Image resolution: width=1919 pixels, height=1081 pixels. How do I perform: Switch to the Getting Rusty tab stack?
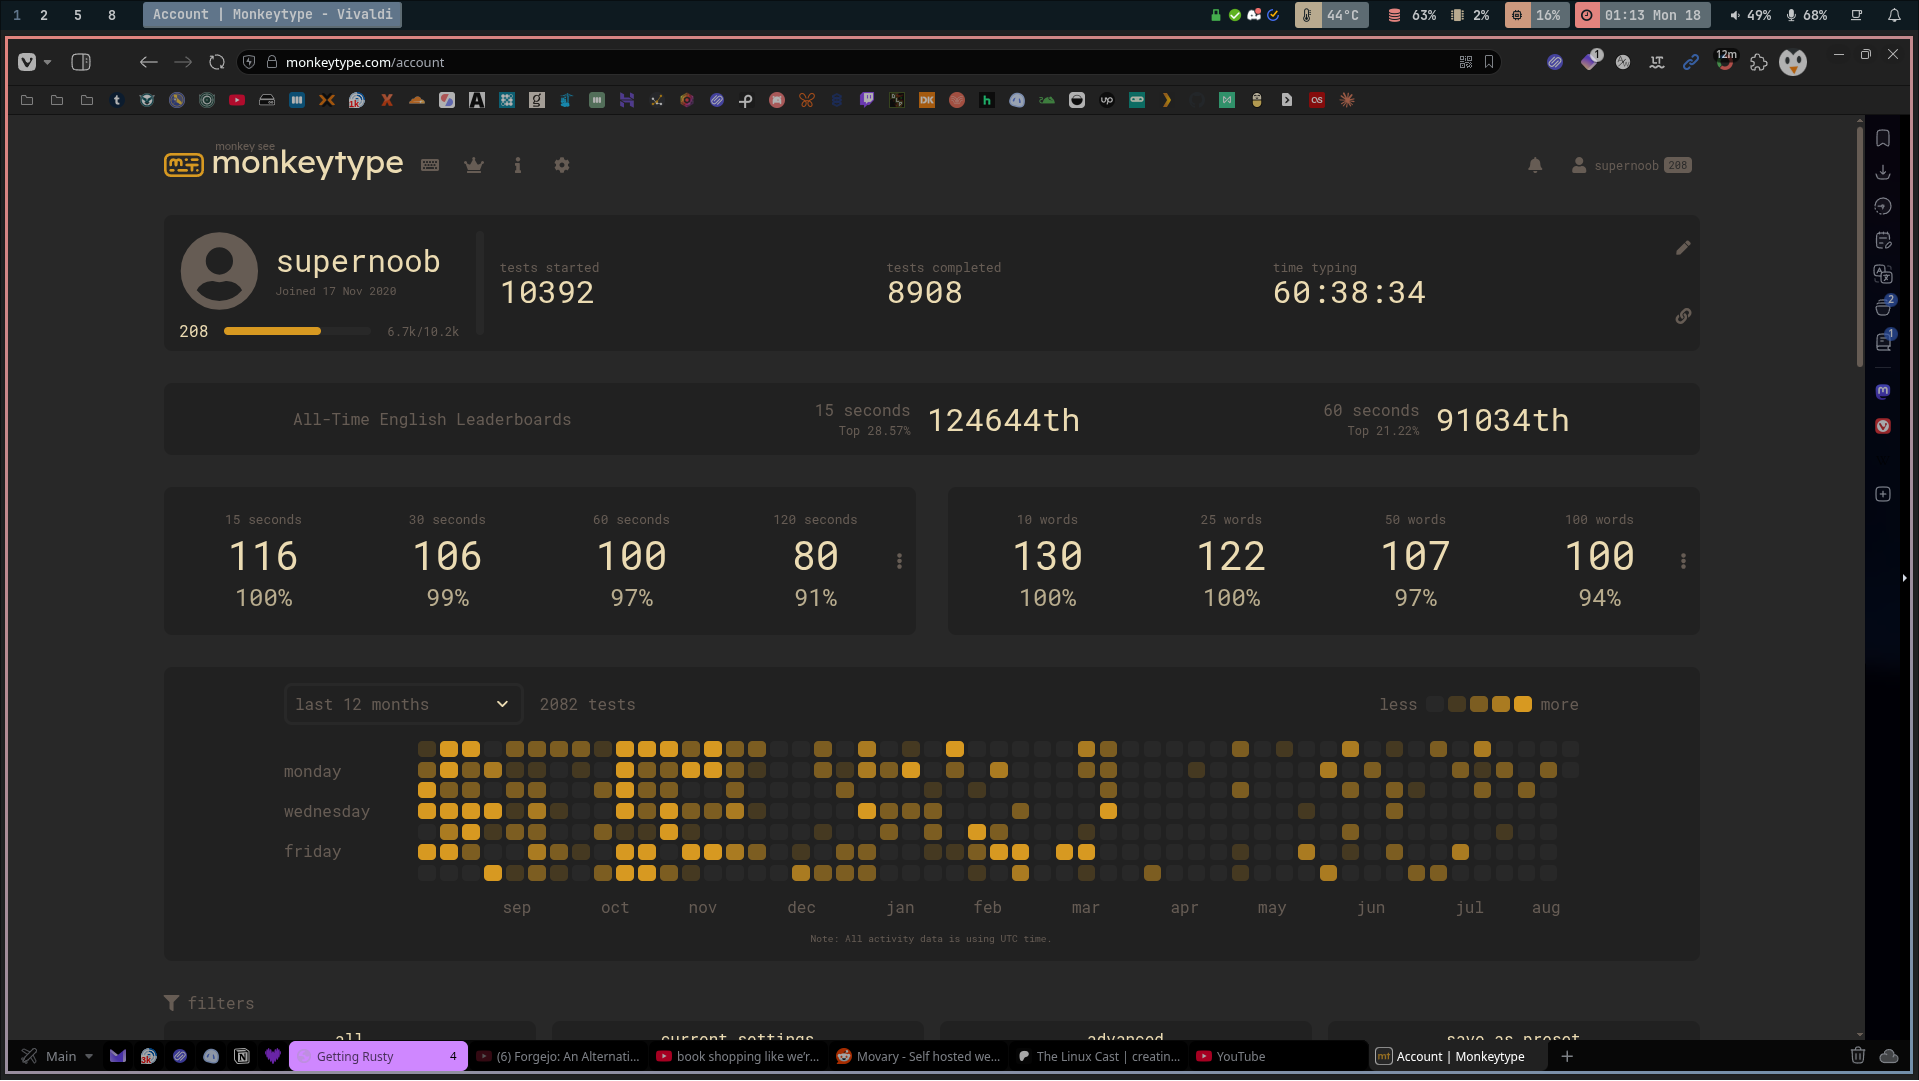379,1056
